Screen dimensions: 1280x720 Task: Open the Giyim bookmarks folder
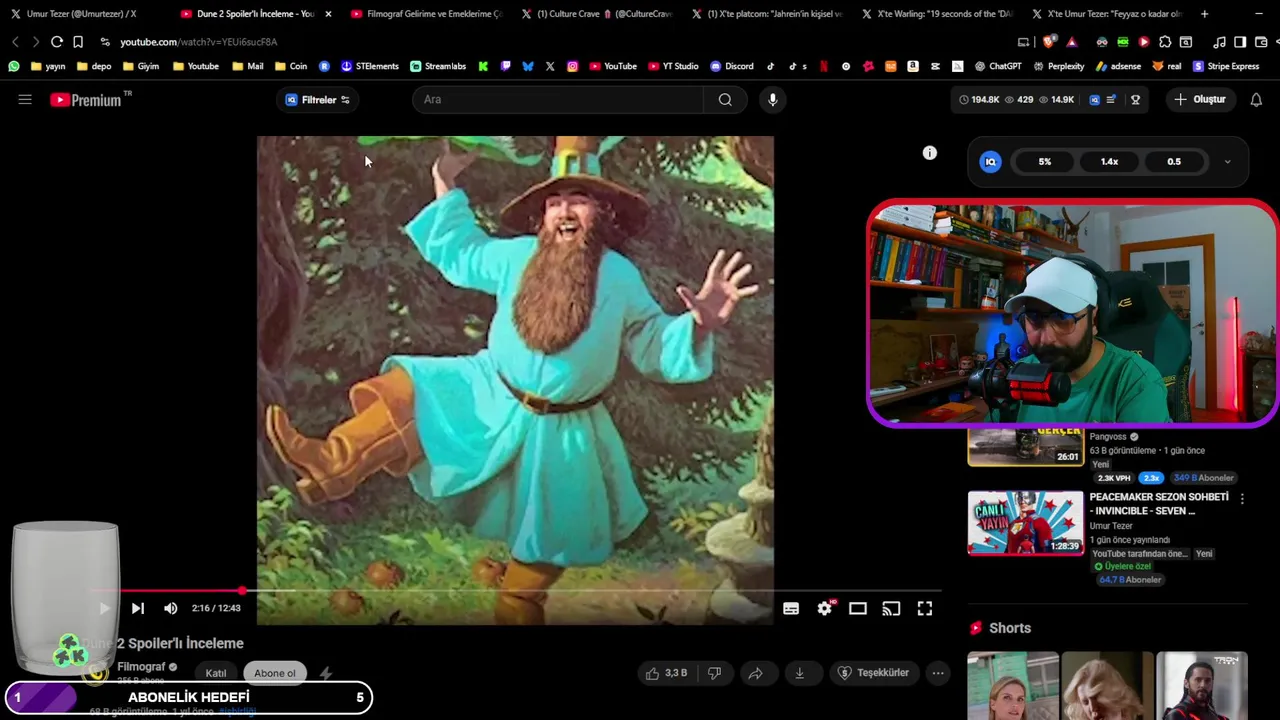pos(141,66)
